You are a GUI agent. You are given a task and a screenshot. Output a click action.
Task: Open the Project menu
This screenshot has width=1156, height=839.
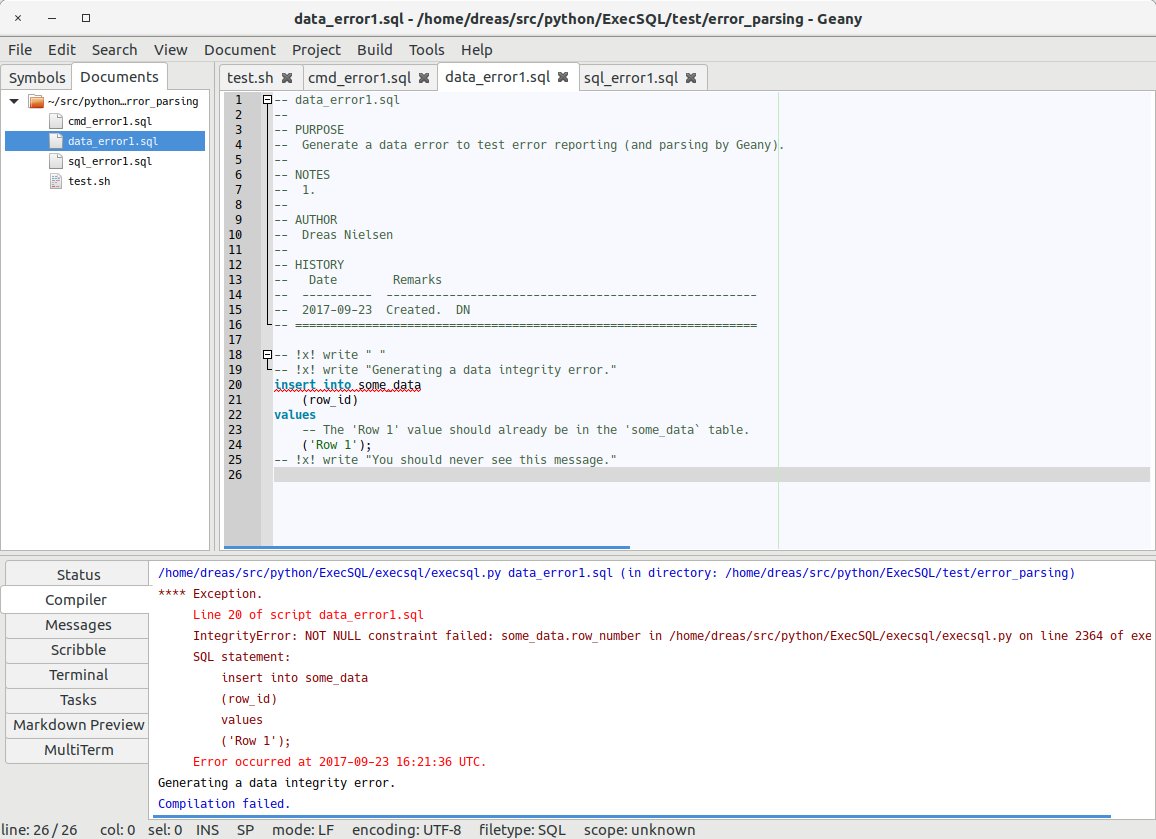(x=316, y=49)
